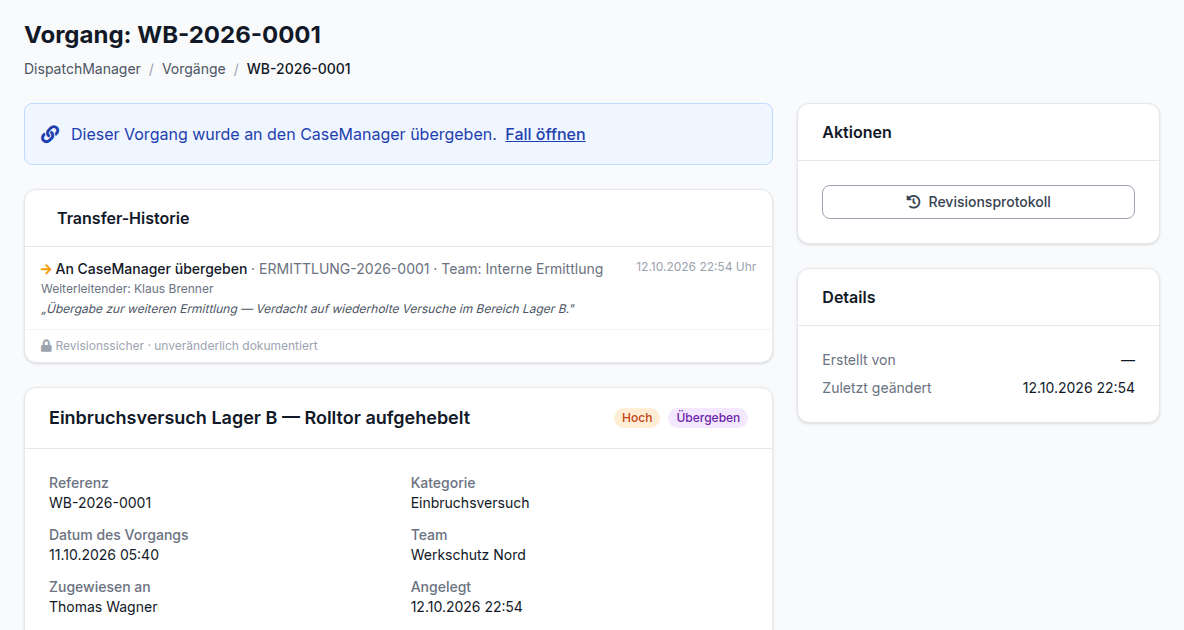Click the An CaseManager übergeben entry title
Screen dimensions: 1184x630
pos(151,269)
